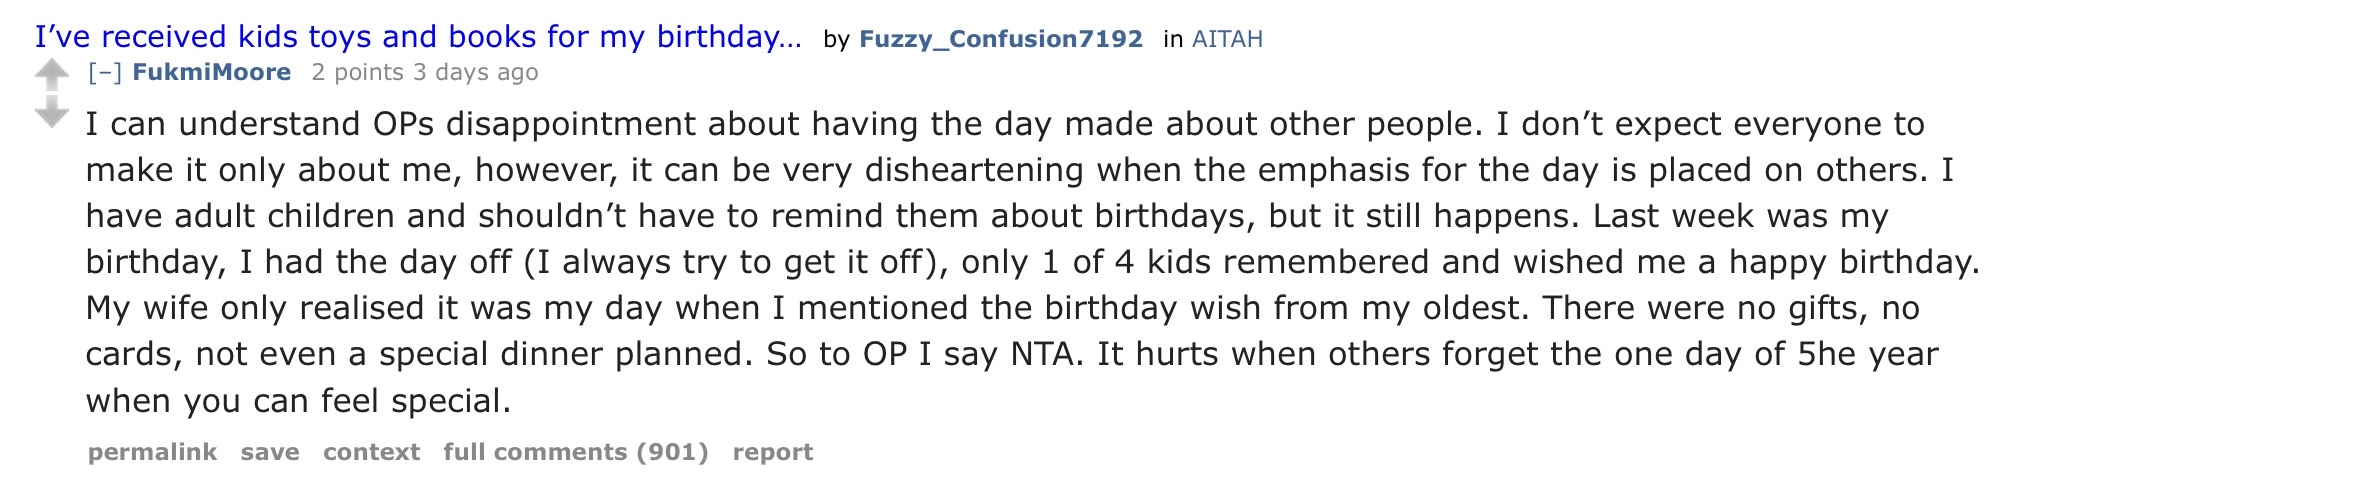The height and width of the screenshot is (485, 2360).
Task: Open full comments (901) thread
Action: 576,452
